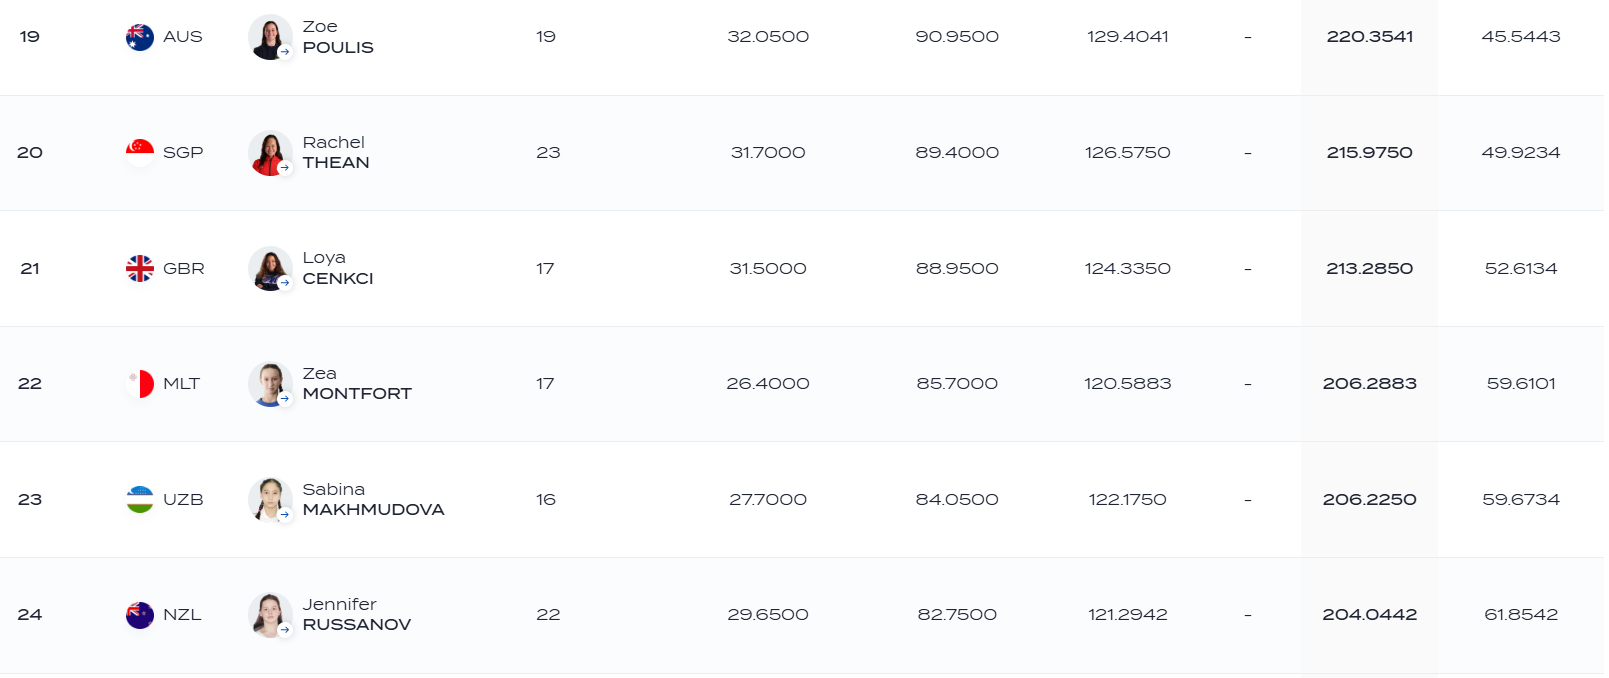The width and height of the screenshot is (1609, 678).
Task: Open Loya Cenkci profile photo
Action: click(270, 268)
